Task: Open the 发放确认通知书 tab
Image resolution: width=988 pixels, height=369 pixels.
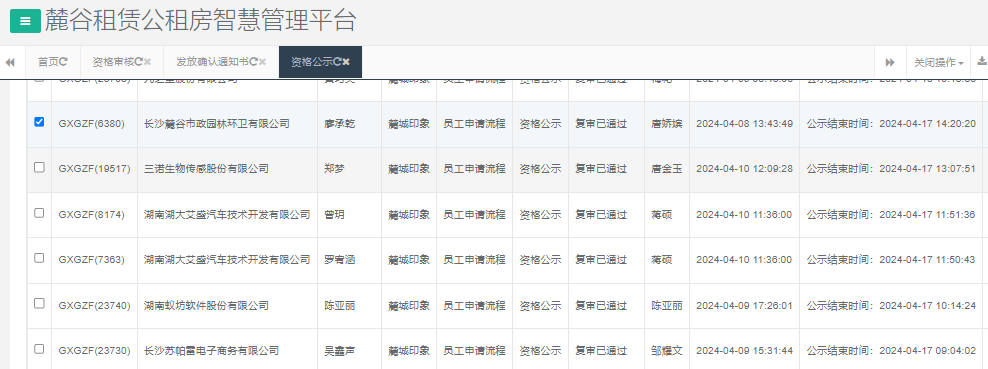Action: coord(221,62)
